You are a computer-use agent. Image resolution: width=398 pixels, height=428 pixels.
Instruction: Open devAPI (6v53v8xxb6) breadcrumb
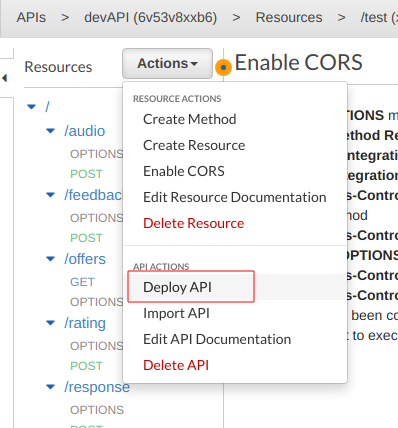[x=151, y=17]
